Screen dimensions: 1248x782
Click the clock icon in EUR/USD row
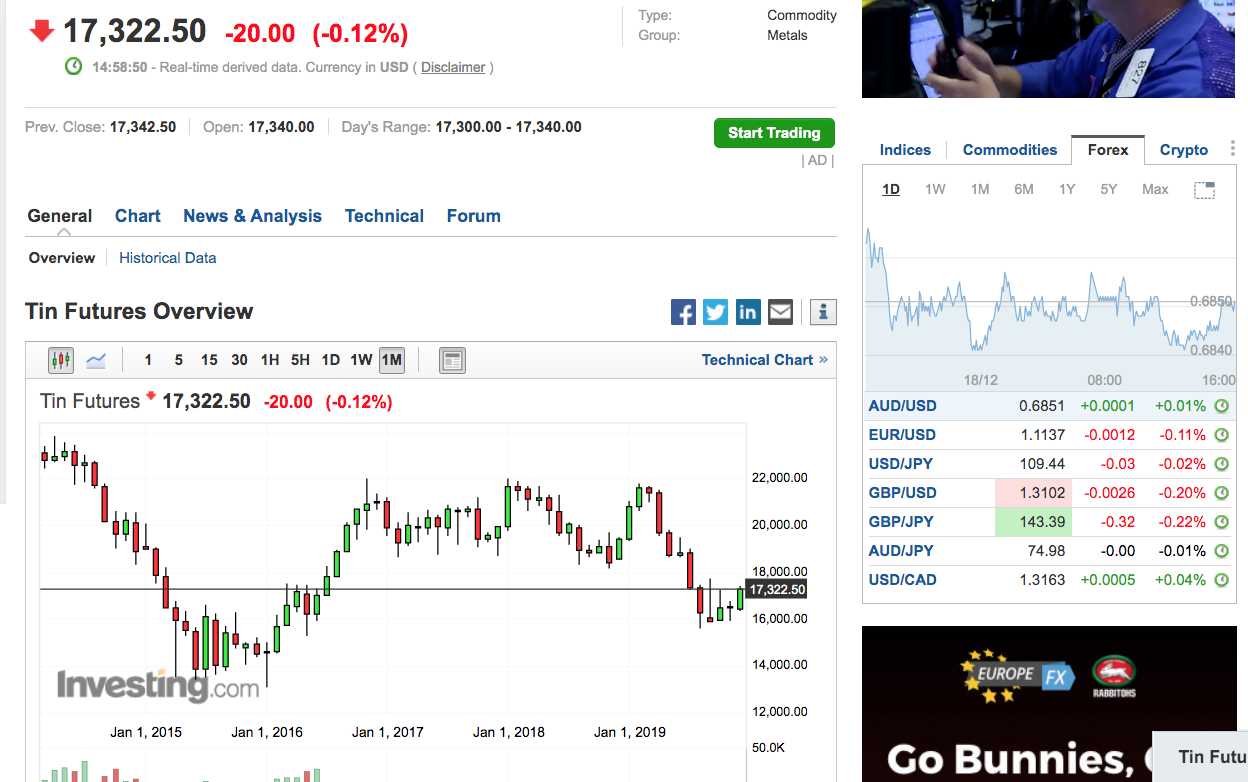1221,435
